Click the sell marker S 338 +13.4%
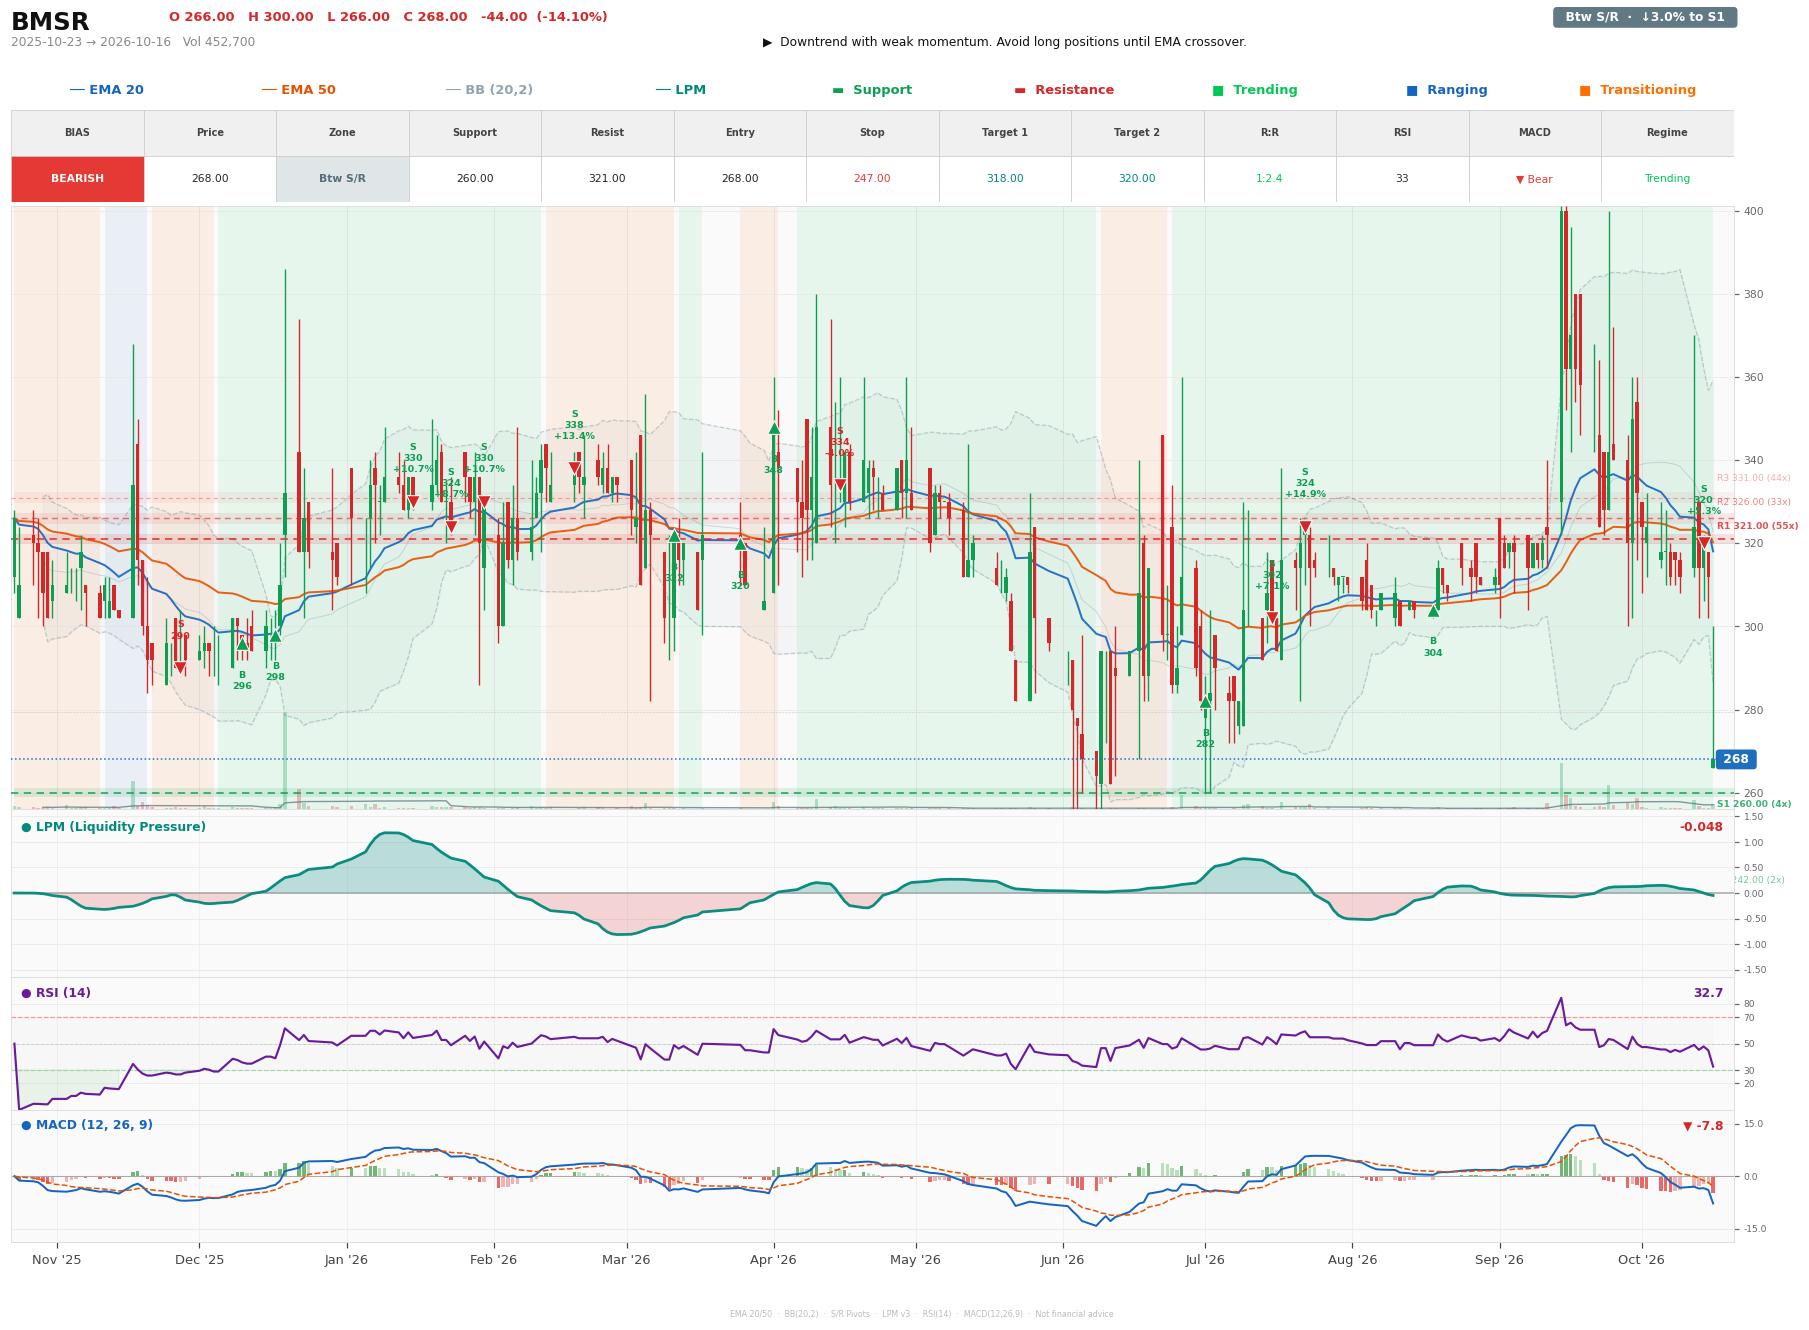 (x=574, y=468)
